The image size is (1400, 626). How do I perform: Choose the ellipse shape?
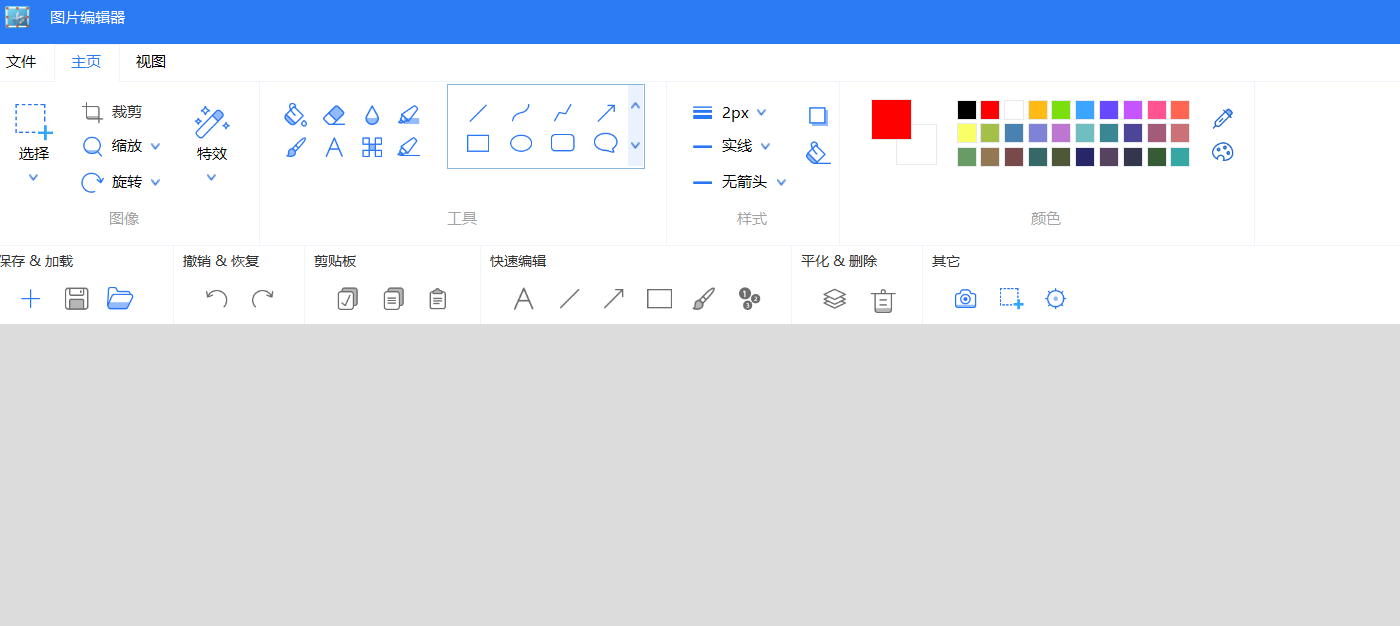521,143
